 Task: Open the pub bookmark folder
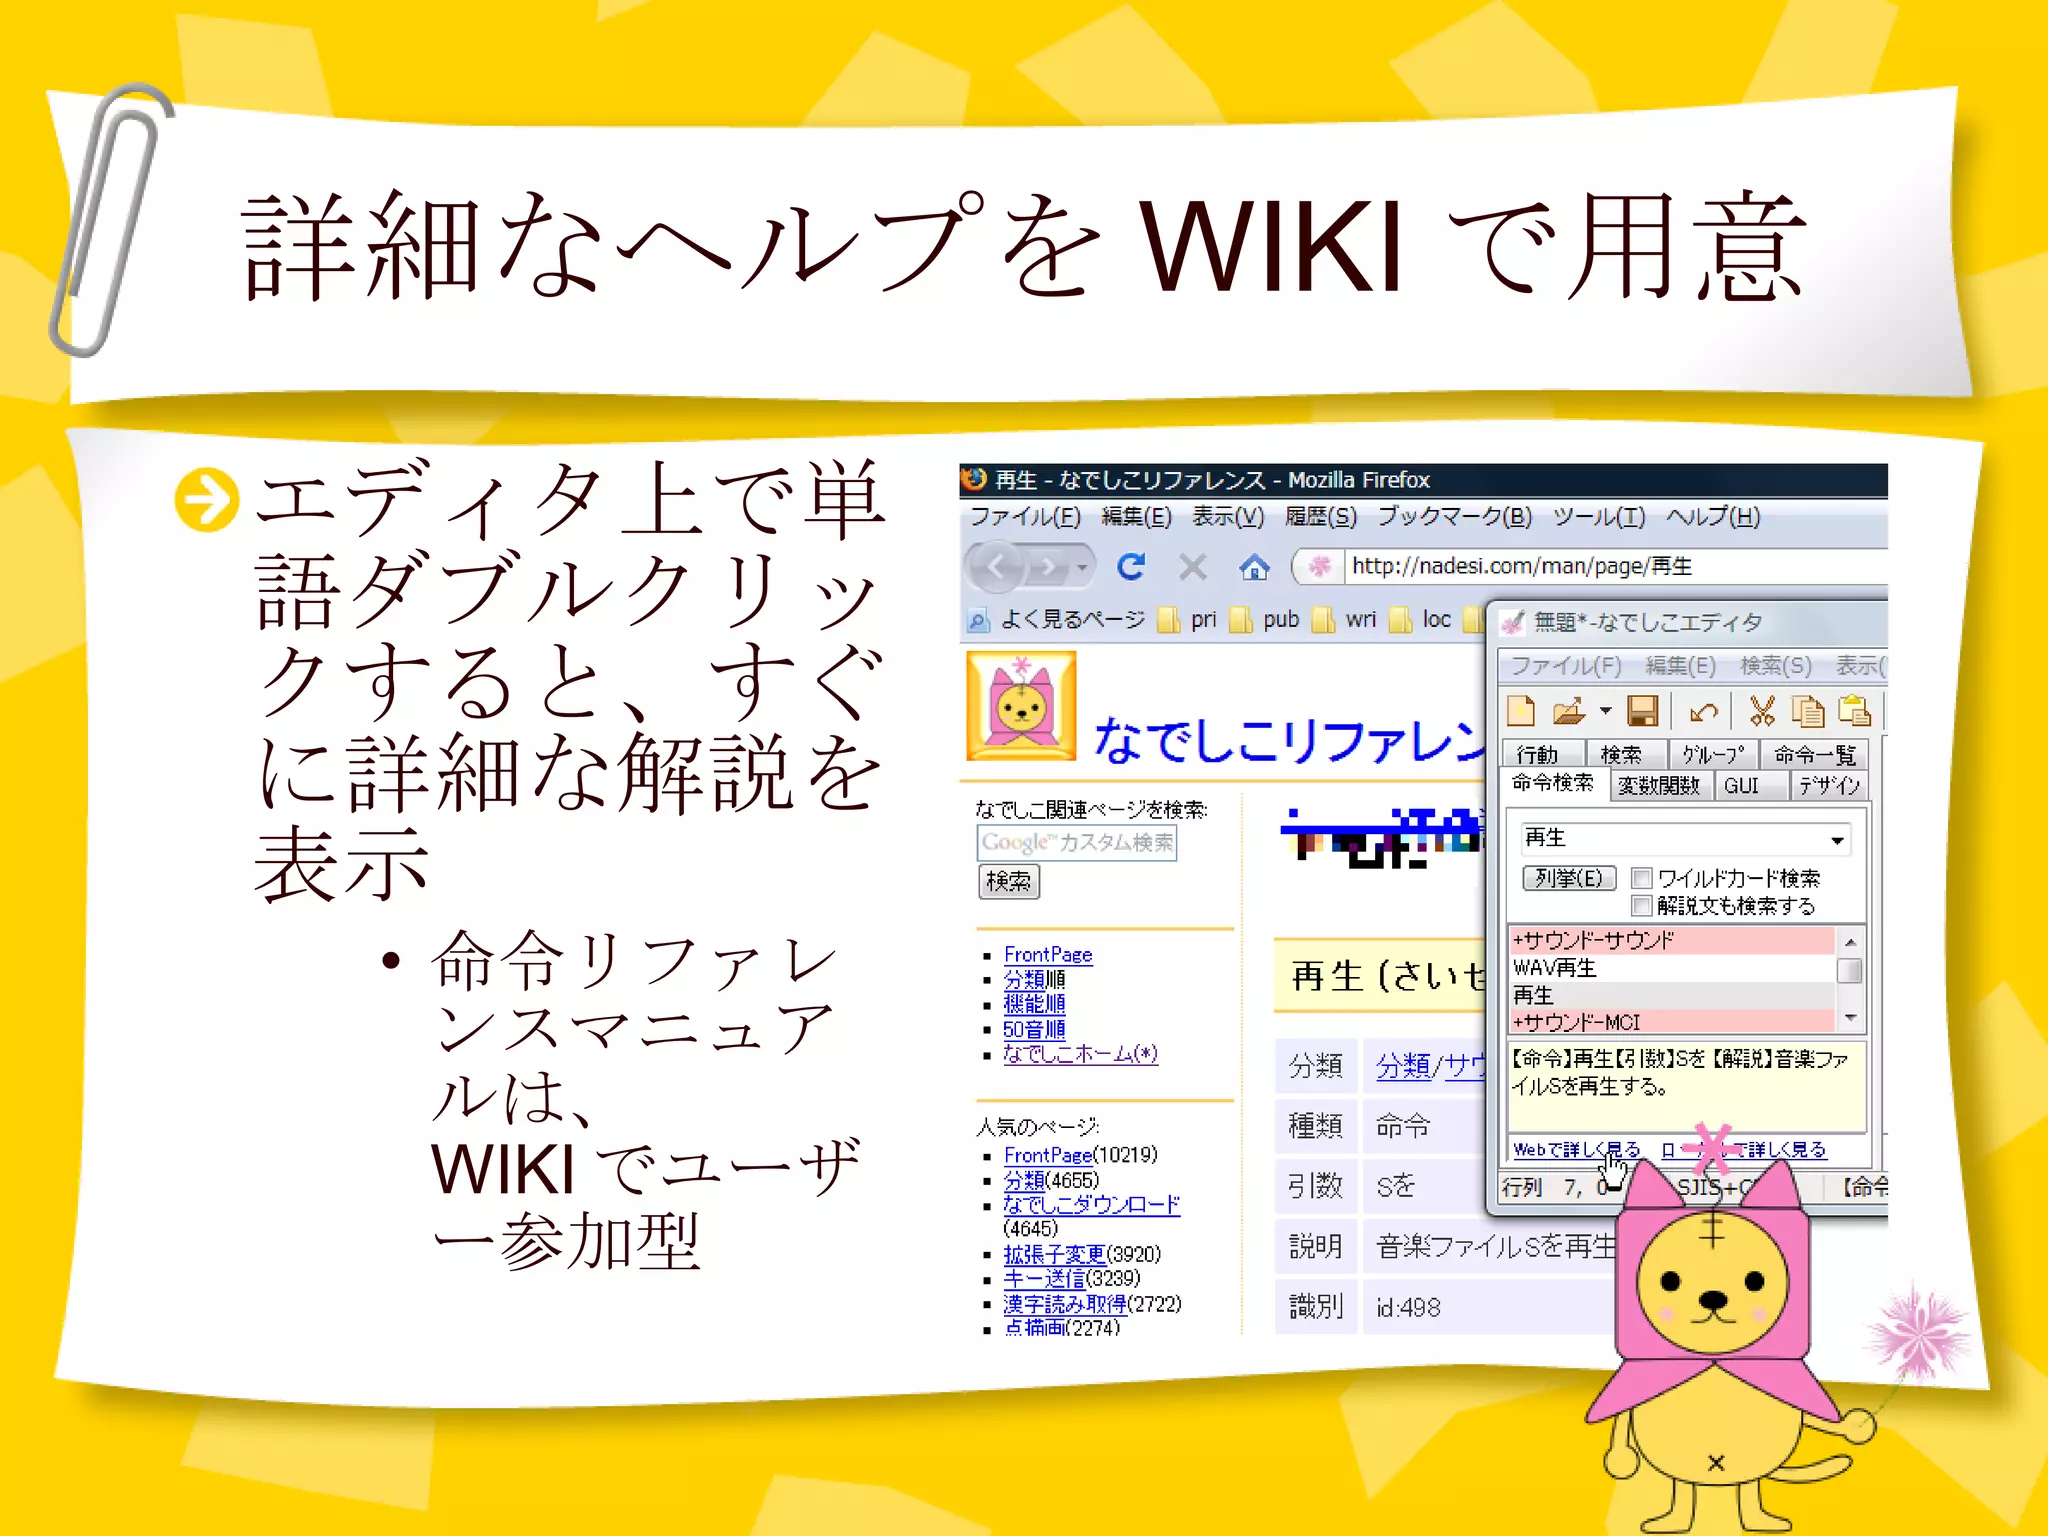(1265, 620)
